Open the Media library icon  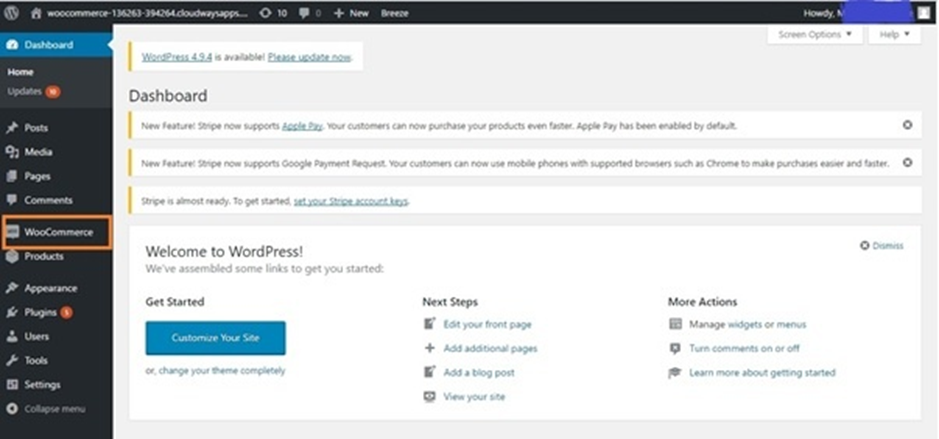tap(12, 152)
